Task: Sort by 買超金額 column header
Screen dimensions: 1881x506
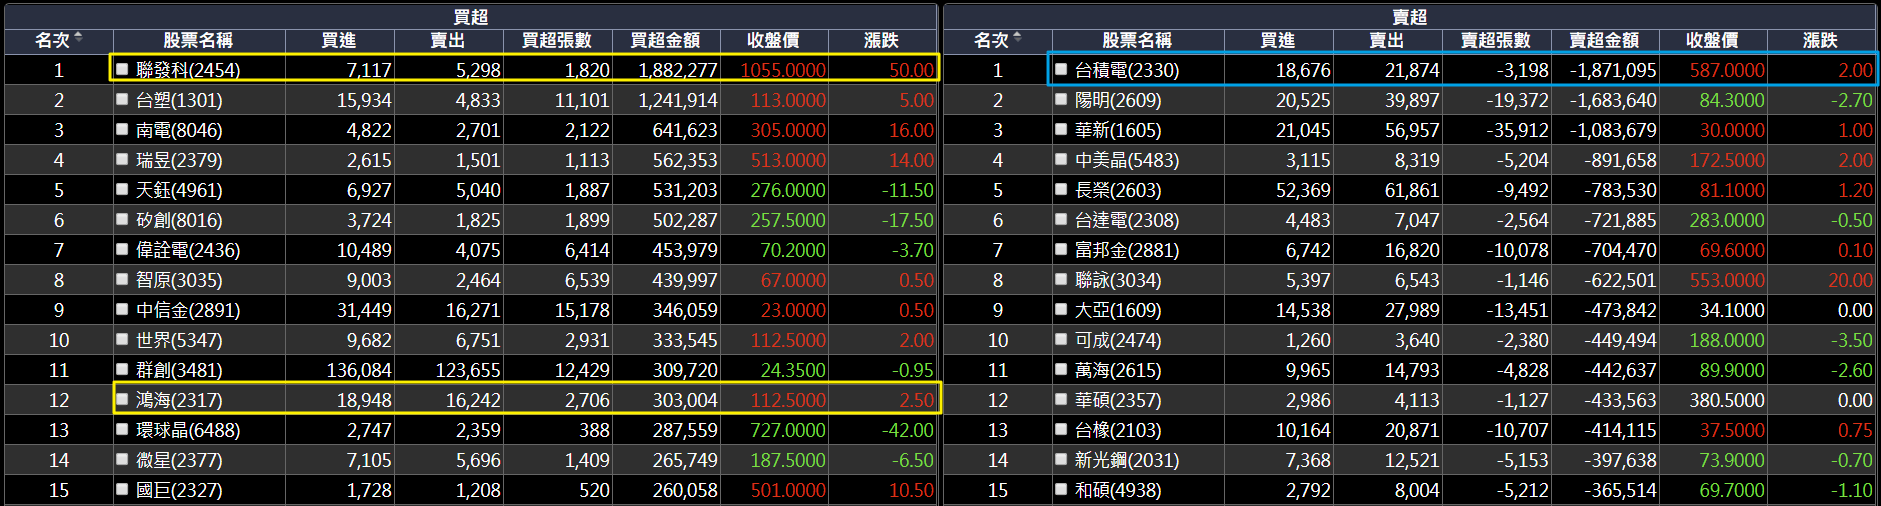Action: (x=665, y=40)
